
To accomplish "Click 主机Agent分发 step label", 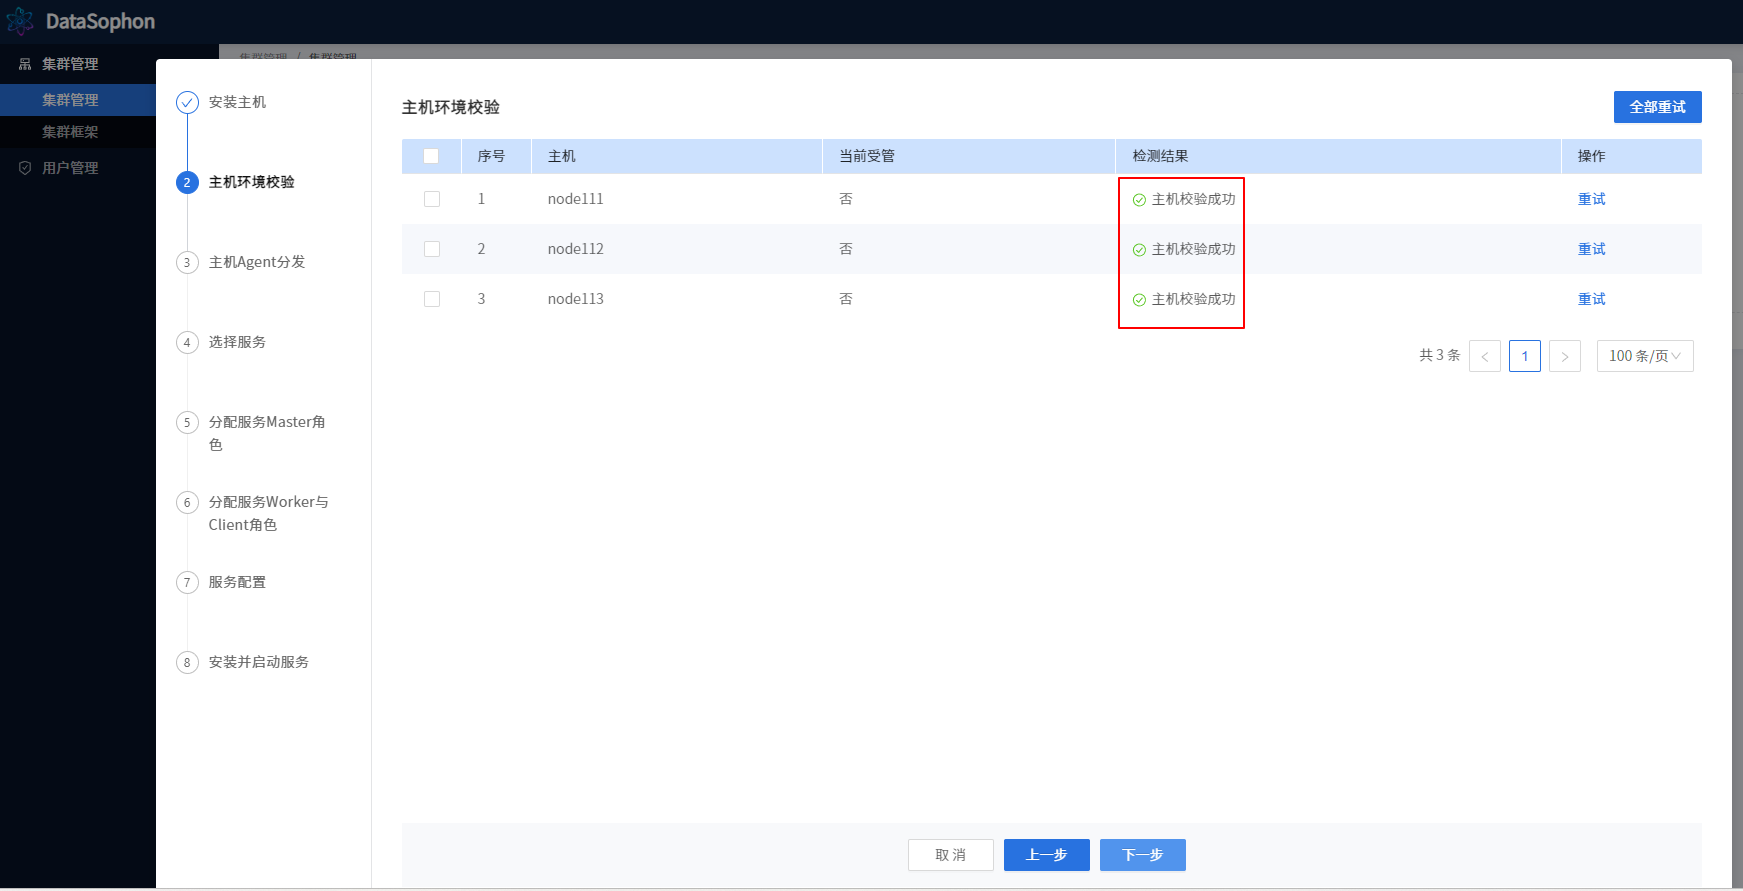I will pos(257,262).
